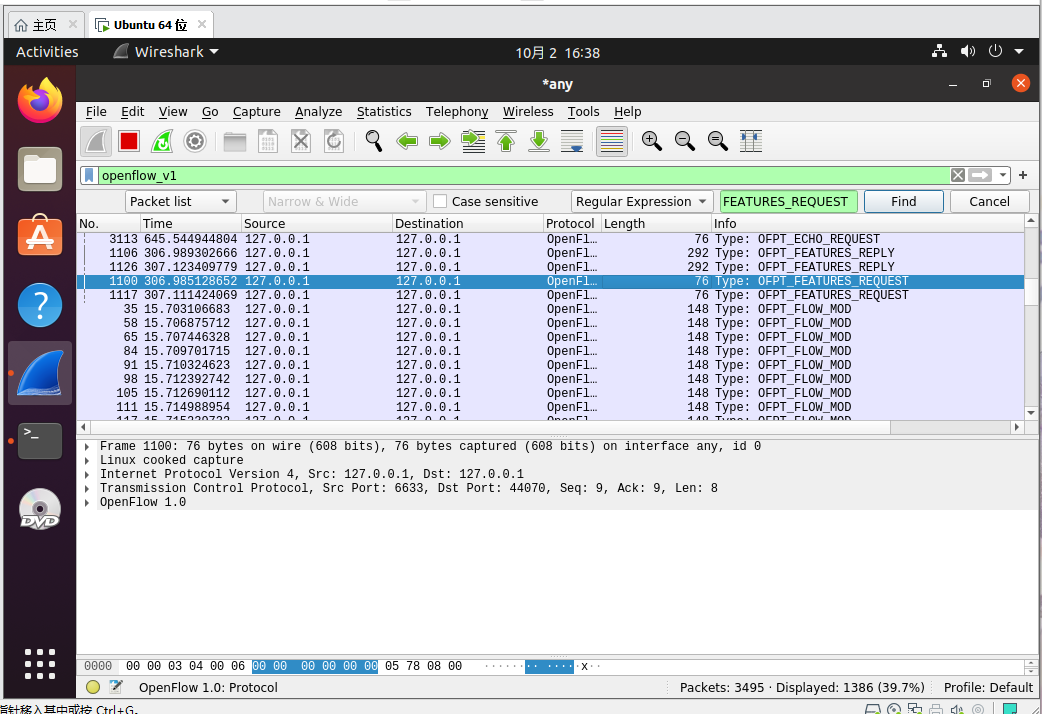Viewport: 1042px width, 714px height.
Task: Jump to the last packet
Action: (539, 141)
